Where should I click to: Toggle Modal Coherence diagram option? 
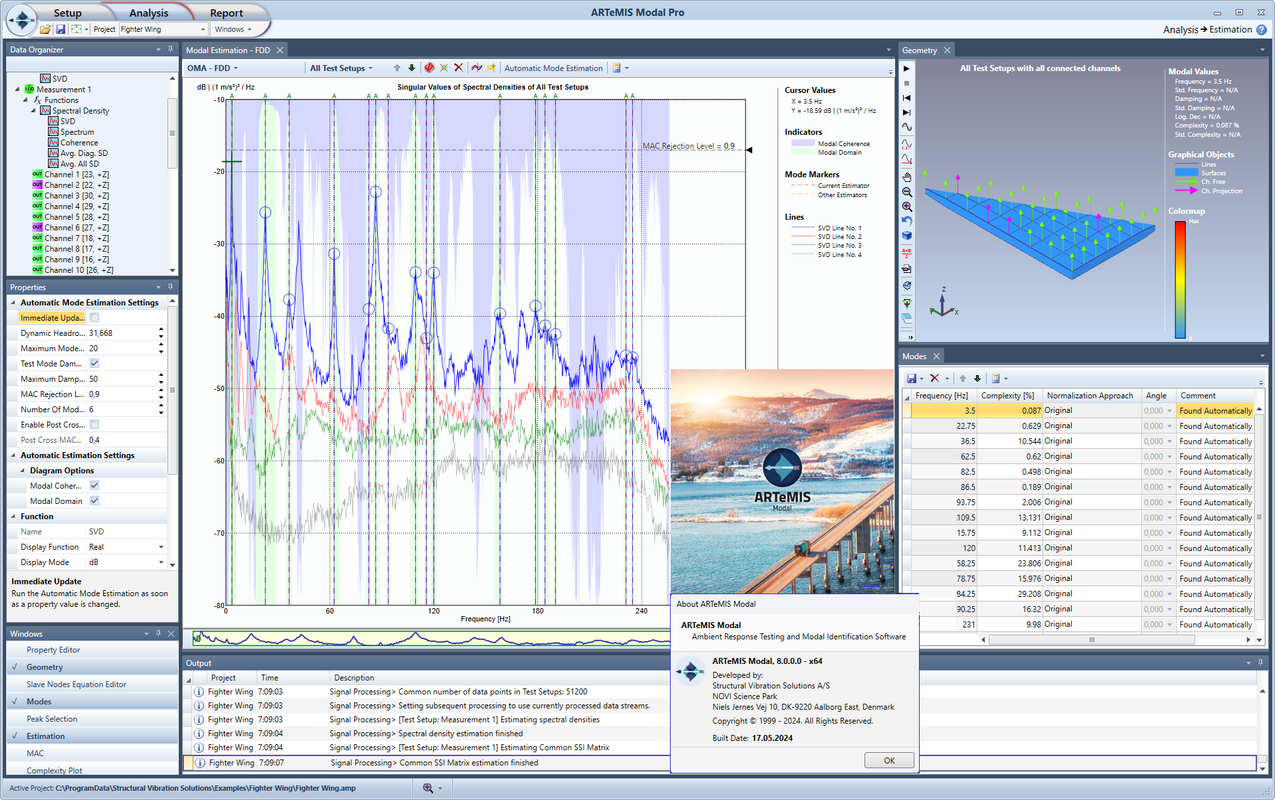coord(95,486)
